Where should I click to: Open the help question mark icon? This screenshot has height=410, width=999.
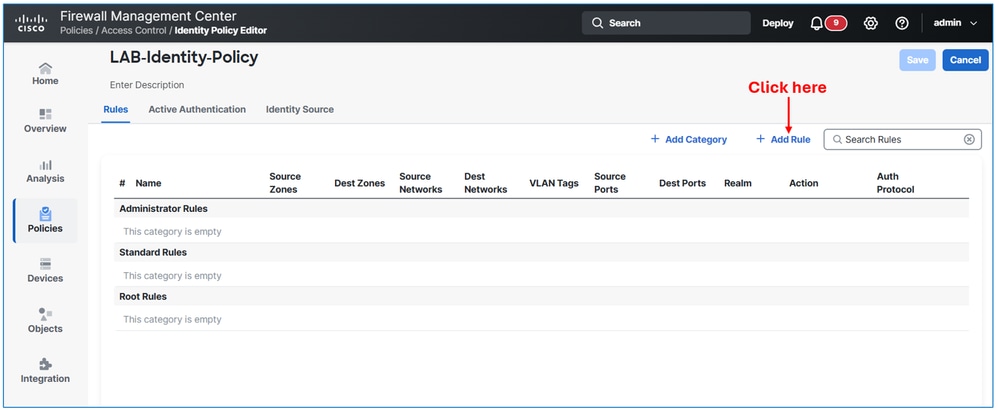coord(902,23)
